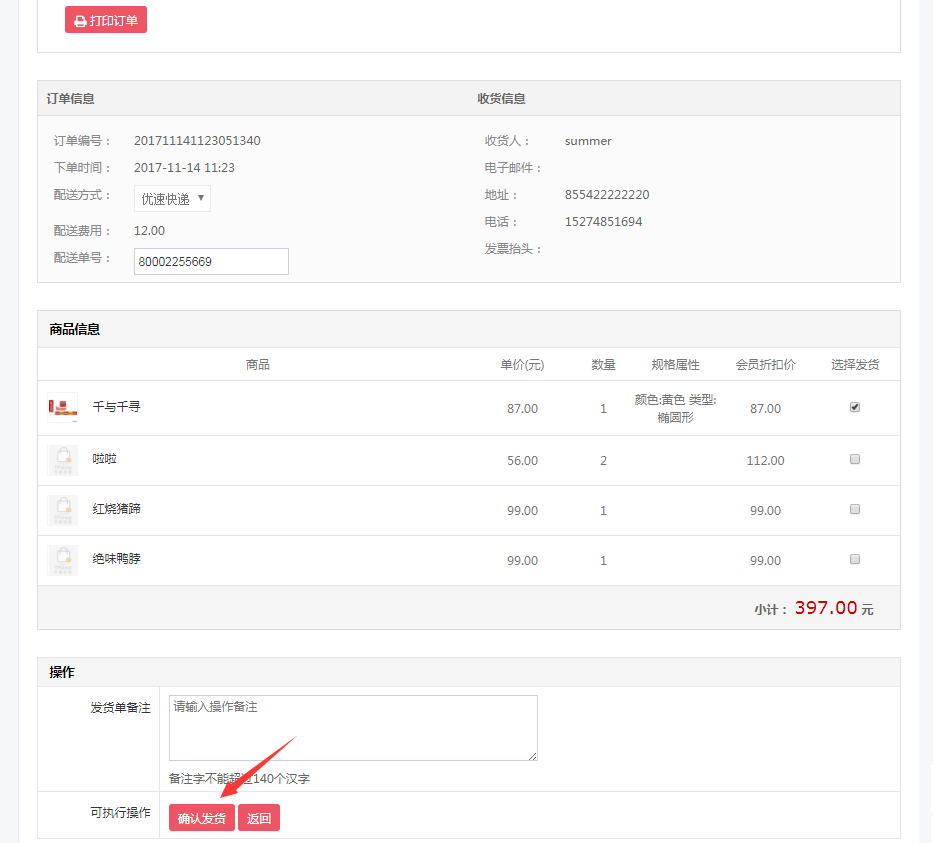Click the 千与千寻 product thumbnail
This screenshot has height=843, width=933.
click(62, 408)
